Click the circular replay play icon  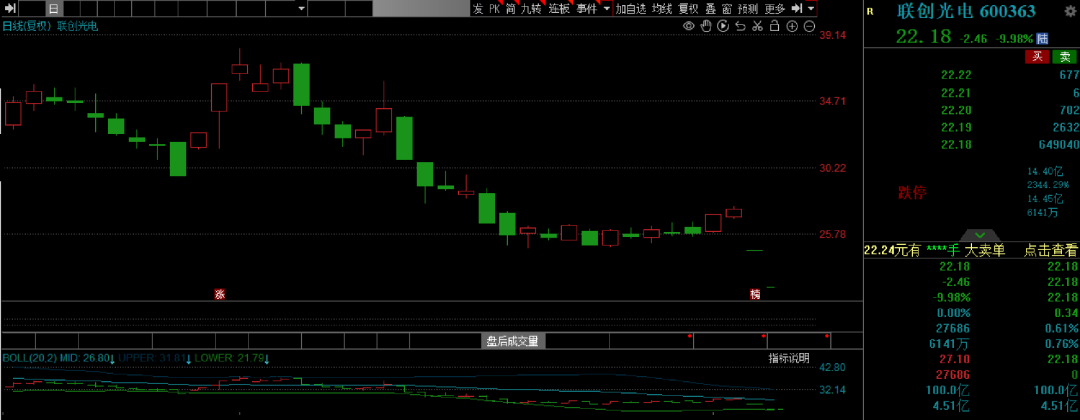click(723, 26)
